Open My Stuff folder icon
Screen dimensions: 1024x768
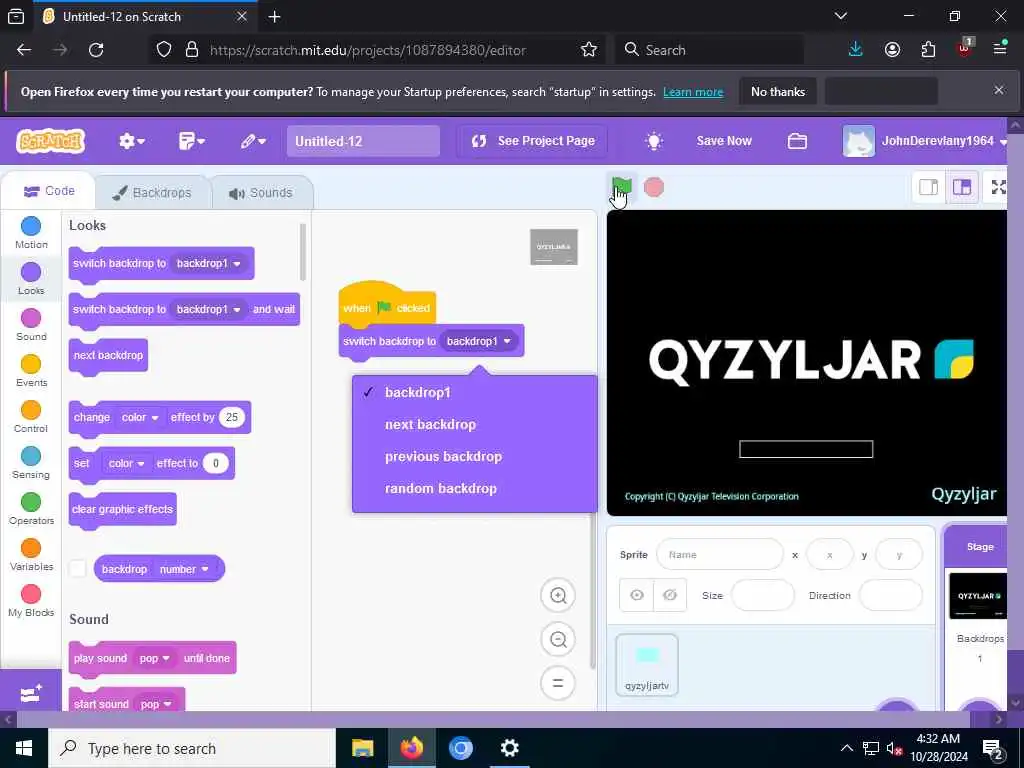point(797,140)
